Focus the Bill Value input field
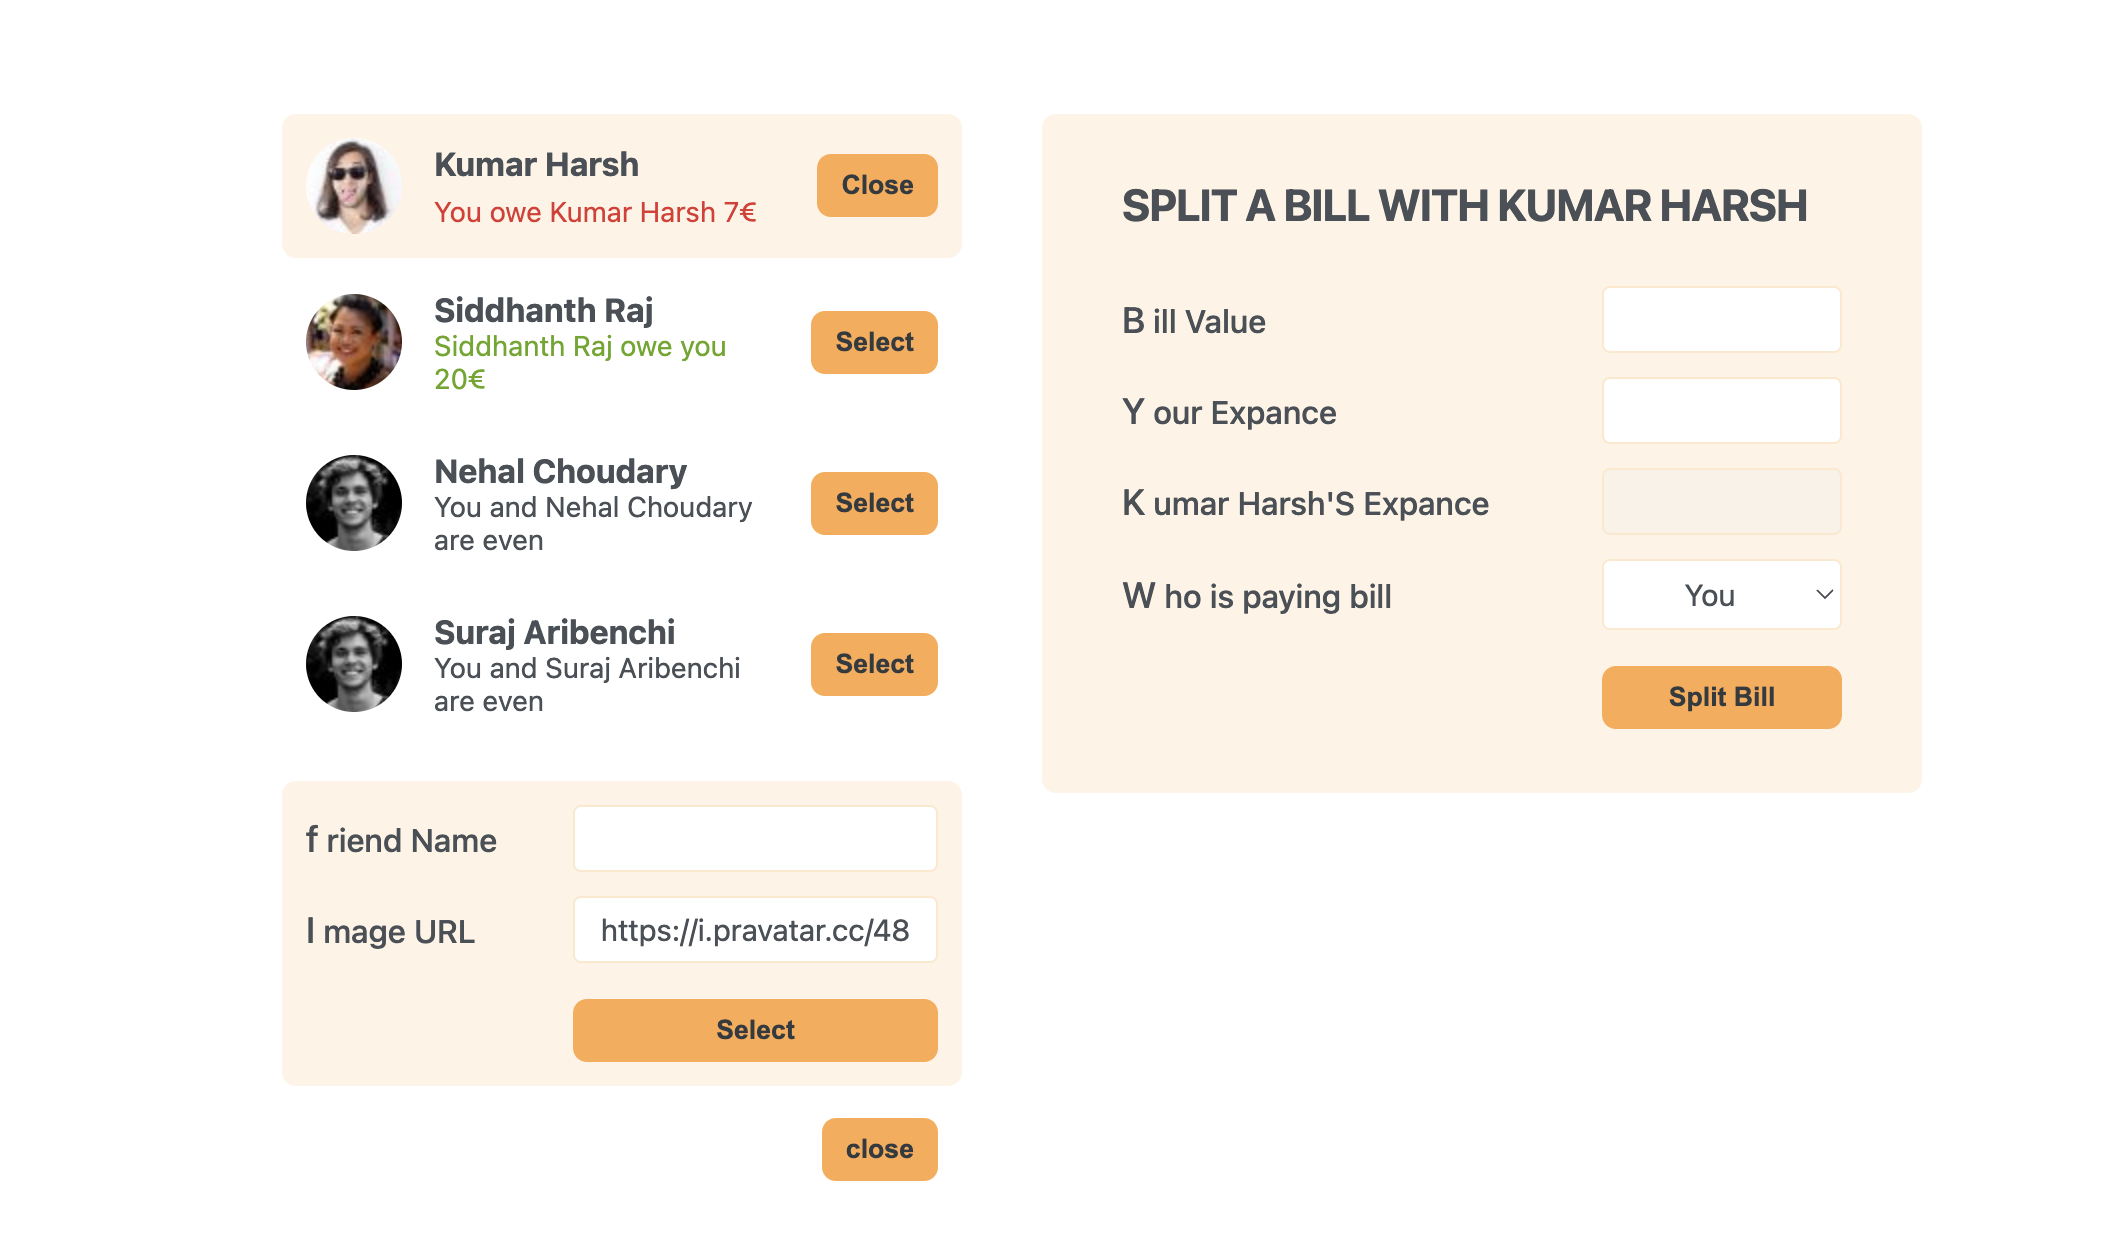 [x=1721, y=320]
